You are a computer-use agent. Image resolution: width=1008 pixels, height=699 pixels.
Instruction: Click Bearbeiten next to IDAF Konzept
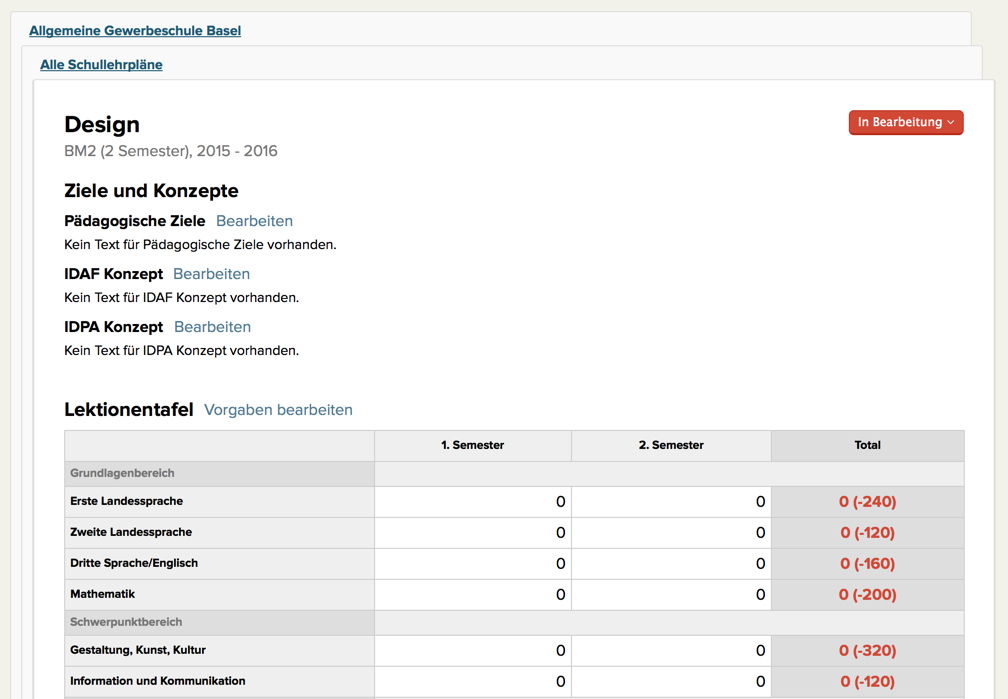click(212, 274)
